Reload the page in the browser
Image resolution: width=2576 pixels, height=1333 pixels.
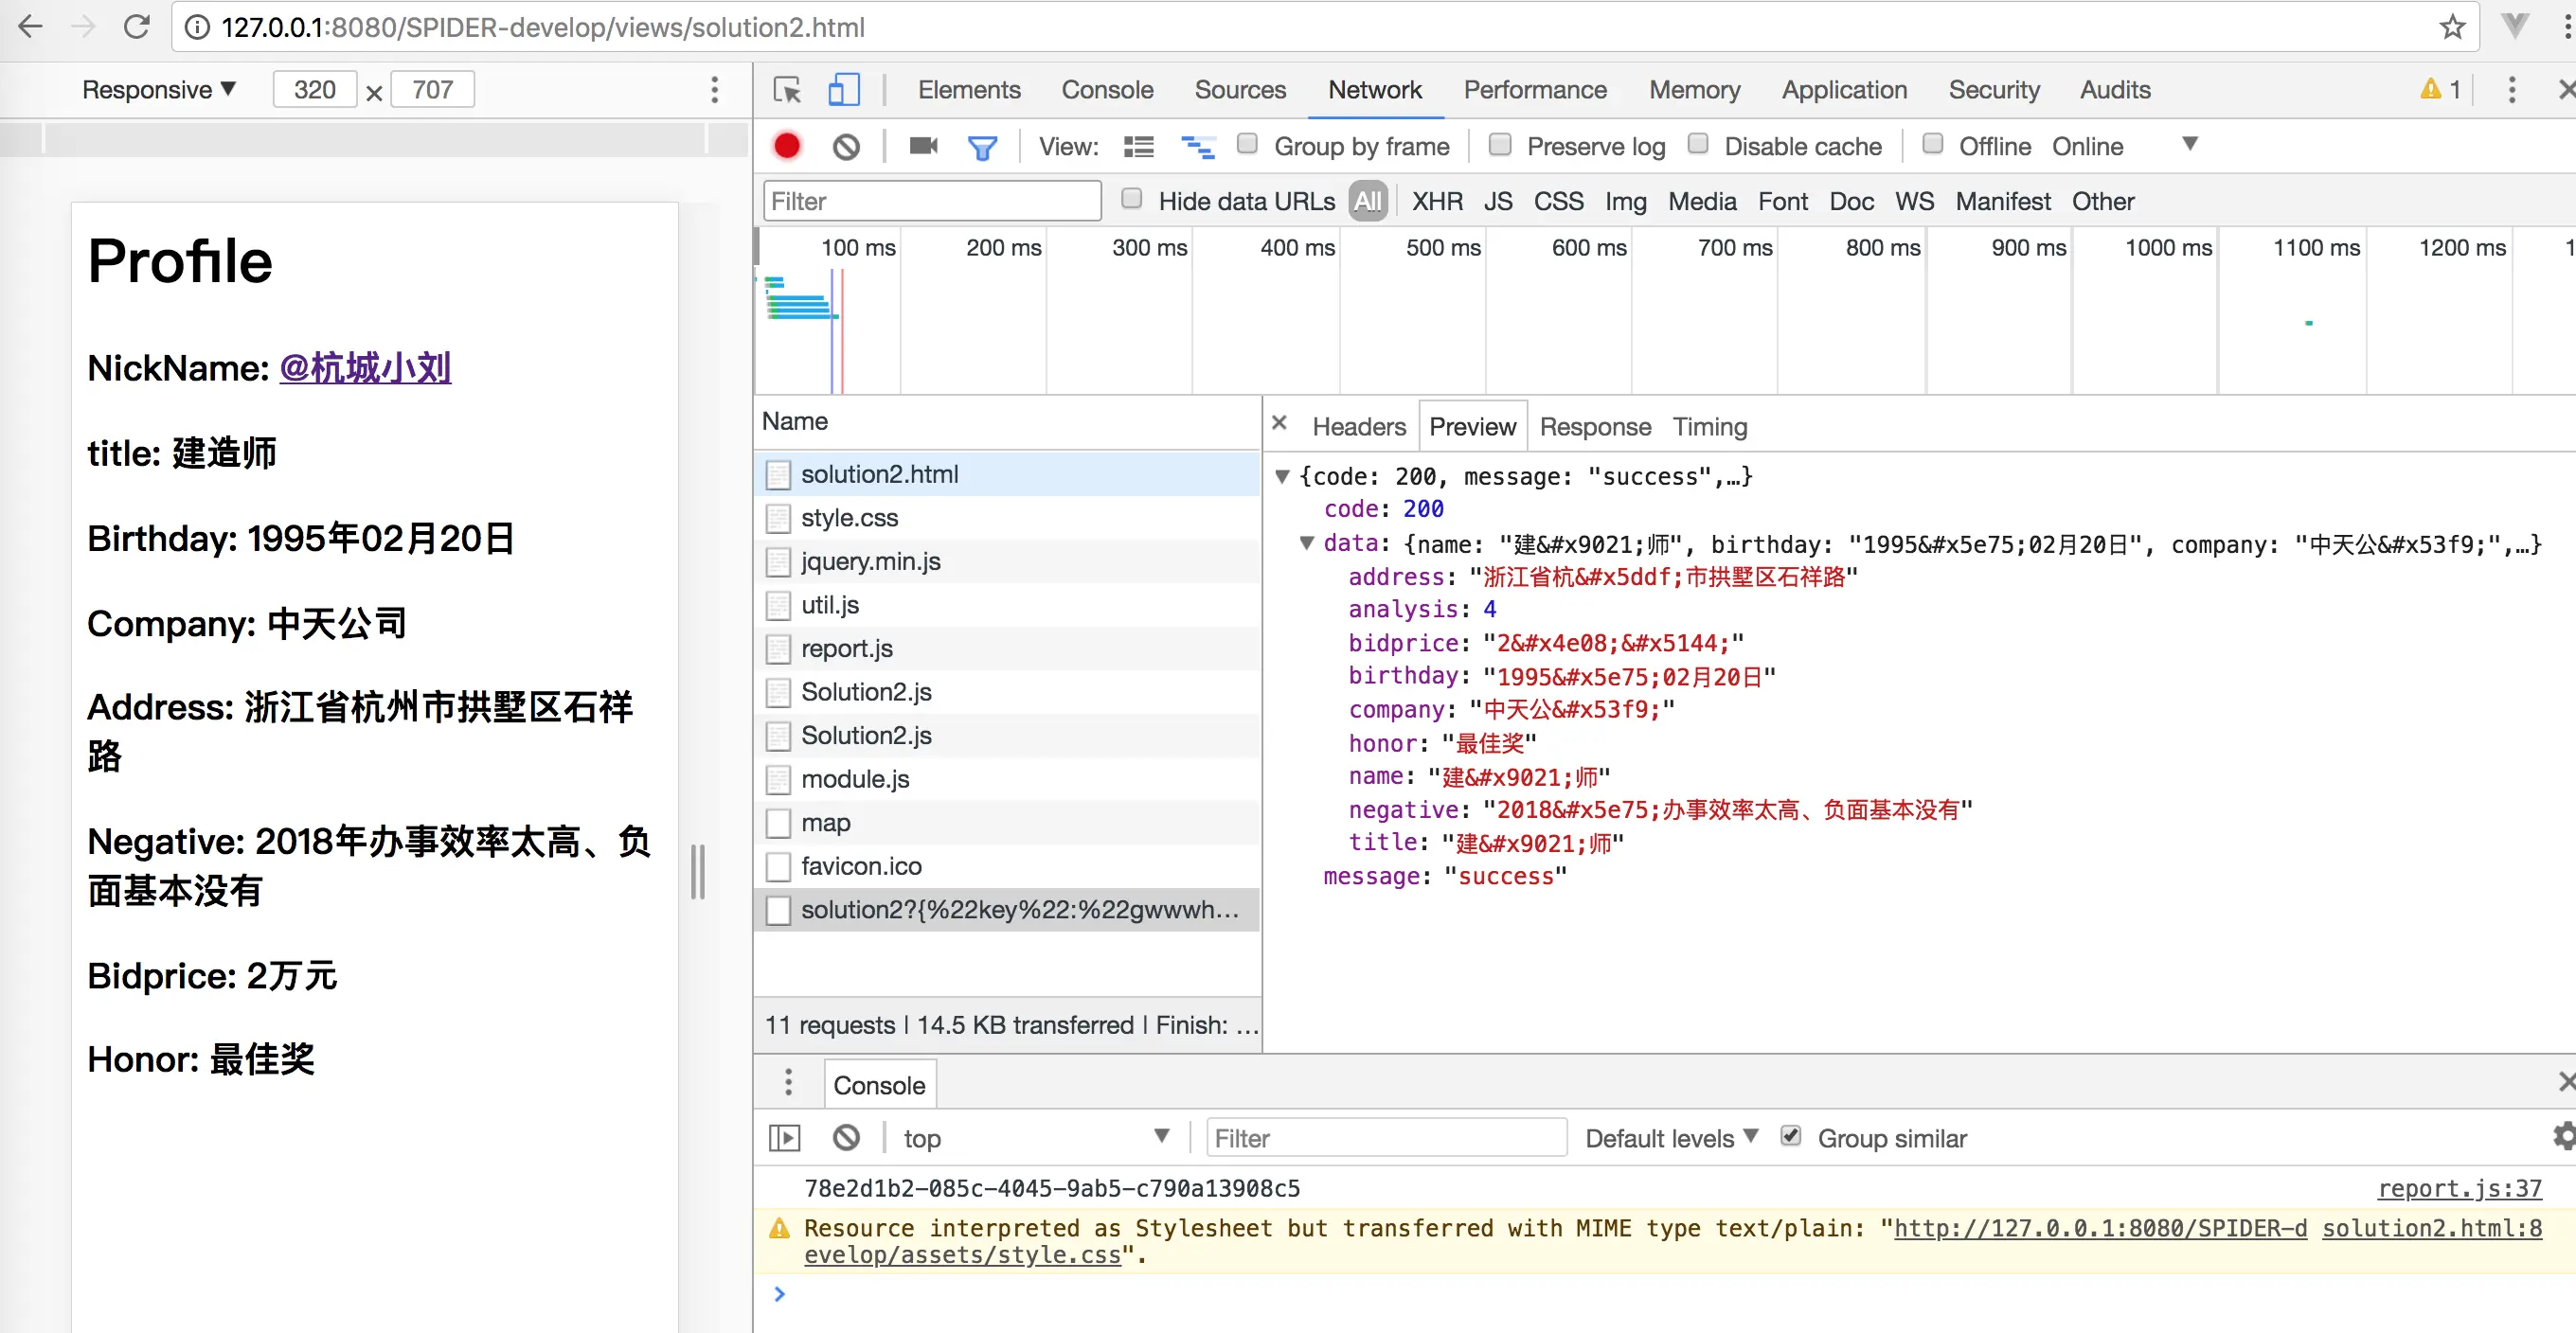click(x=137, y=27)
